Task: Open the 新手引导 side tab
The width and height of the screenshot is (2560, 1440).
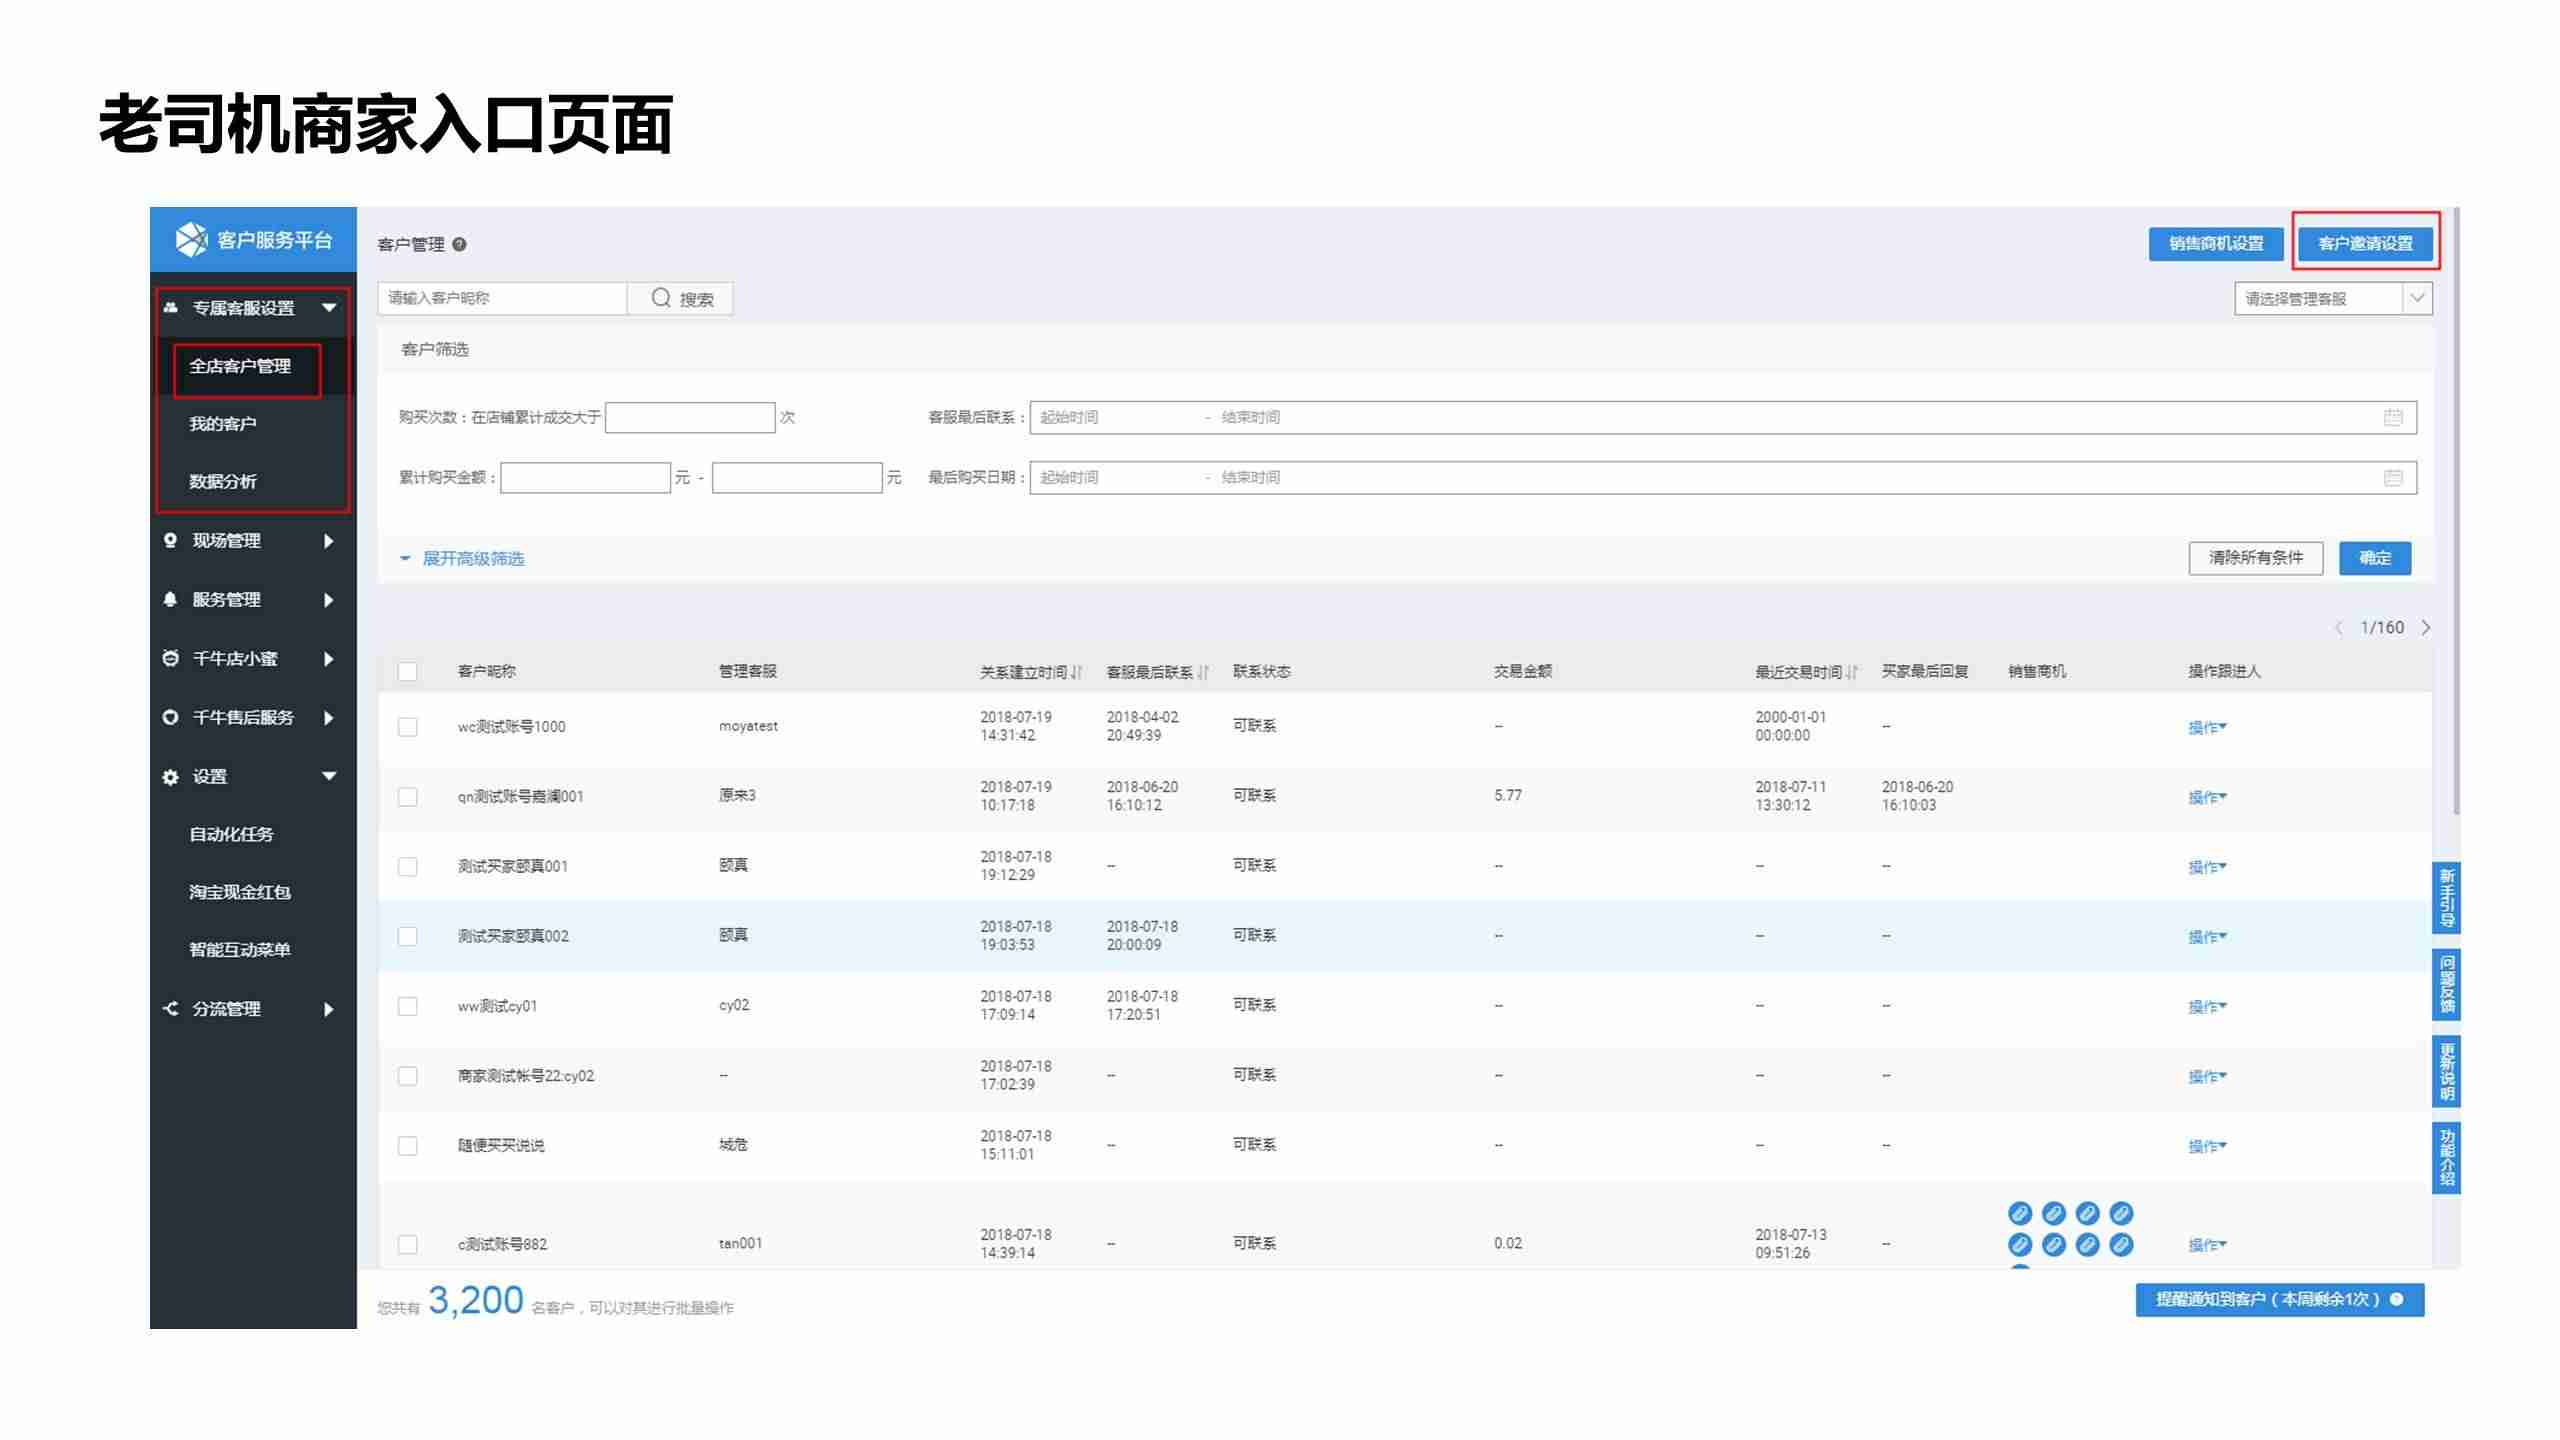Action: [x=2446, y=897]
